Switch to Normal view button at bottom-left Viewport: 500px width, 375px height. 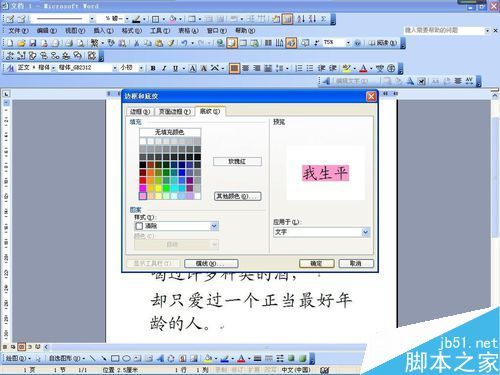[5, 347]
